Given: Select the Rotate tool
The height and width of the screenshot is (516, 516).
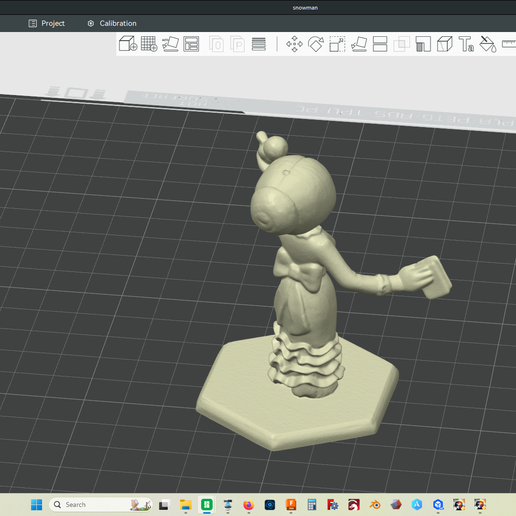Looking at the screenshot, I should click(316, 44).
